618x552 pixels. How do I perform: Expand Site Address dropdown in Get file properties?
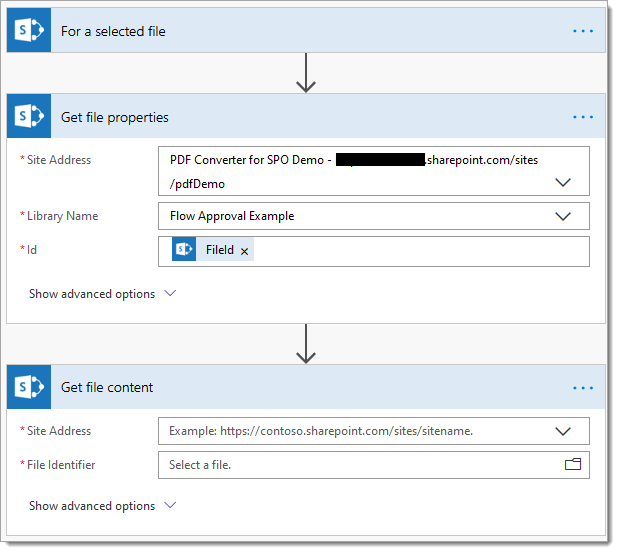pyautogui.click(x=563, y=182)
